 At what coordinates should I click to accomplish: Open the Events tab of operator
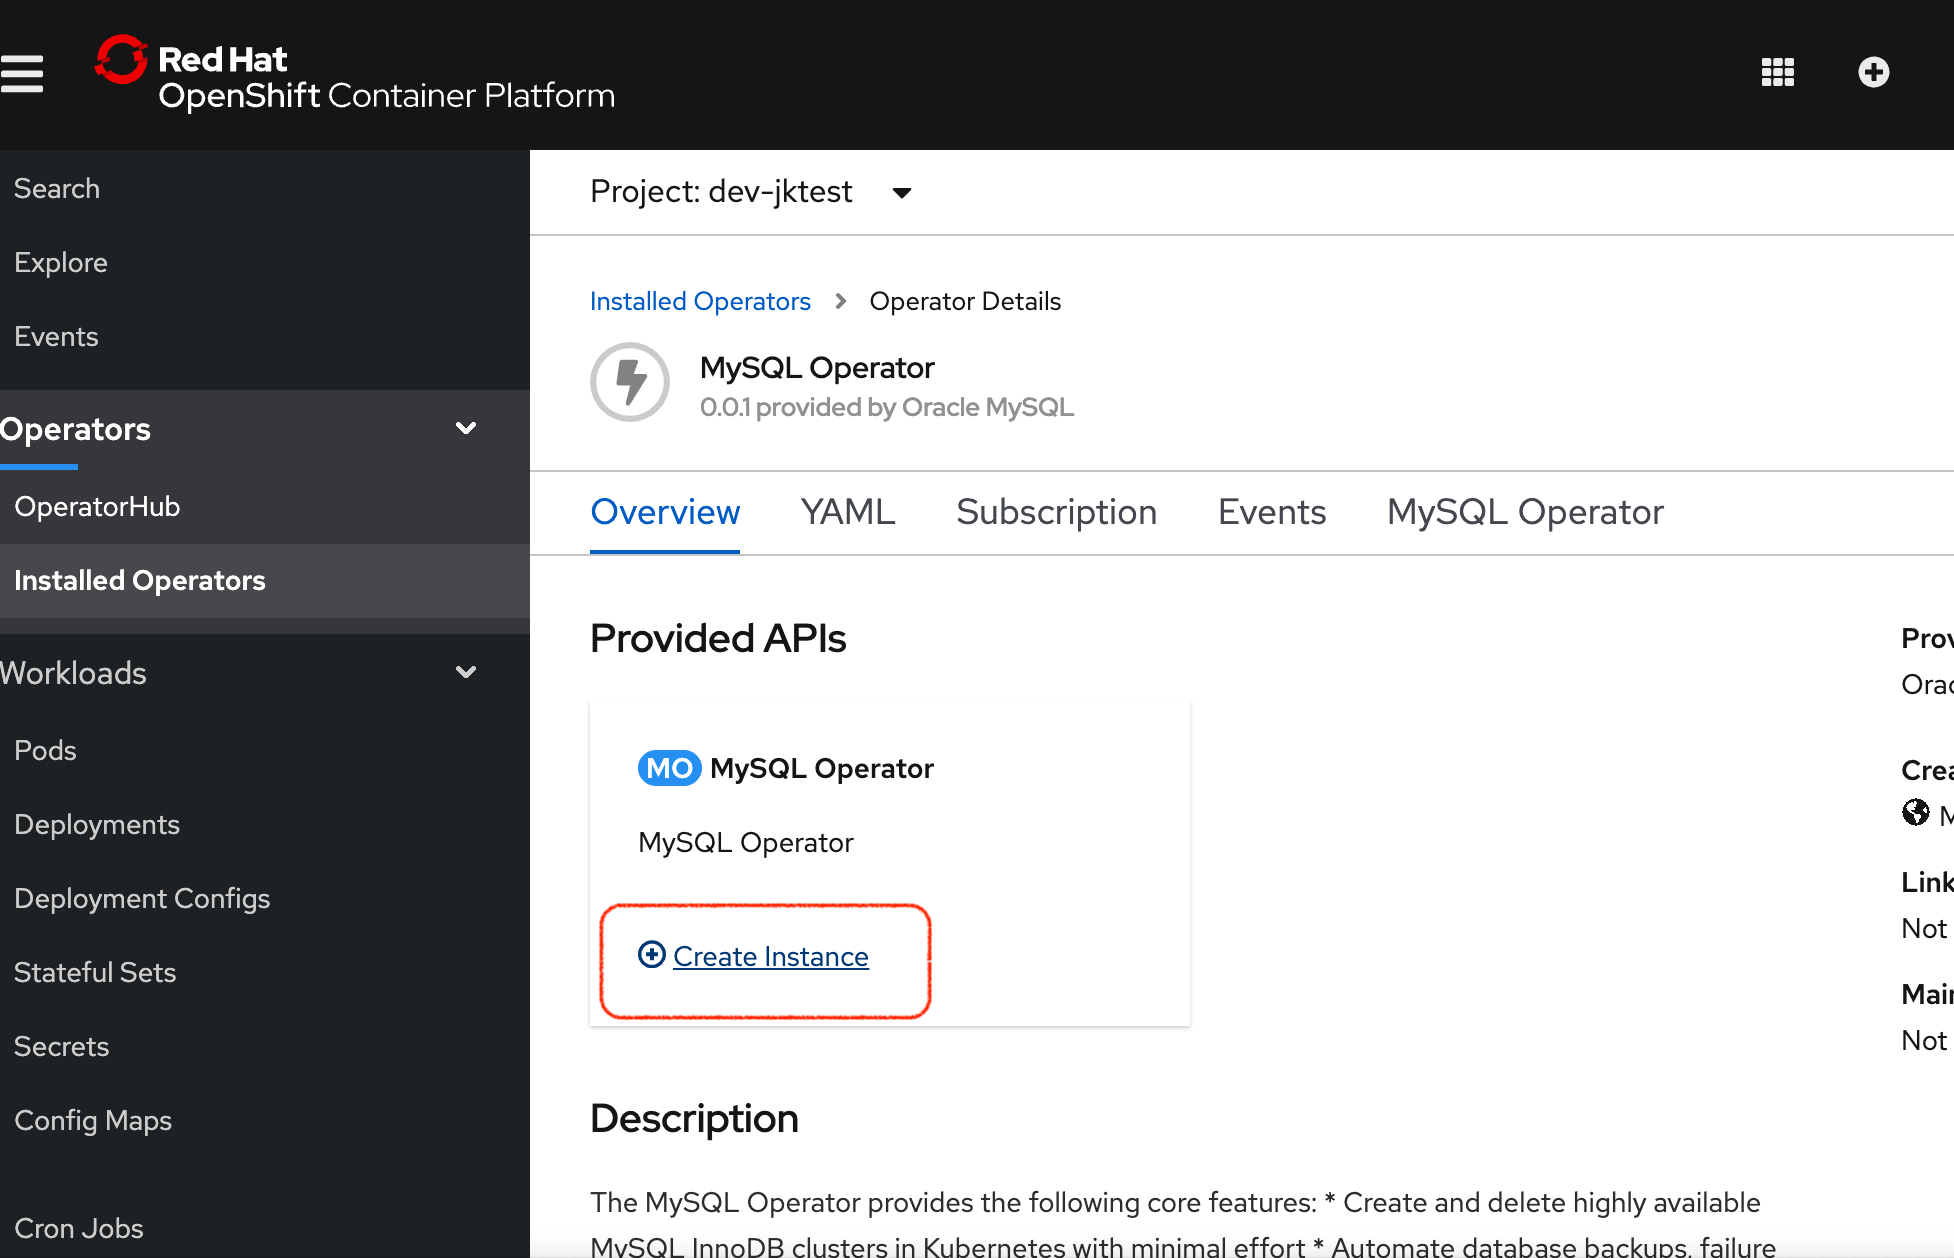click(1271, 512)
